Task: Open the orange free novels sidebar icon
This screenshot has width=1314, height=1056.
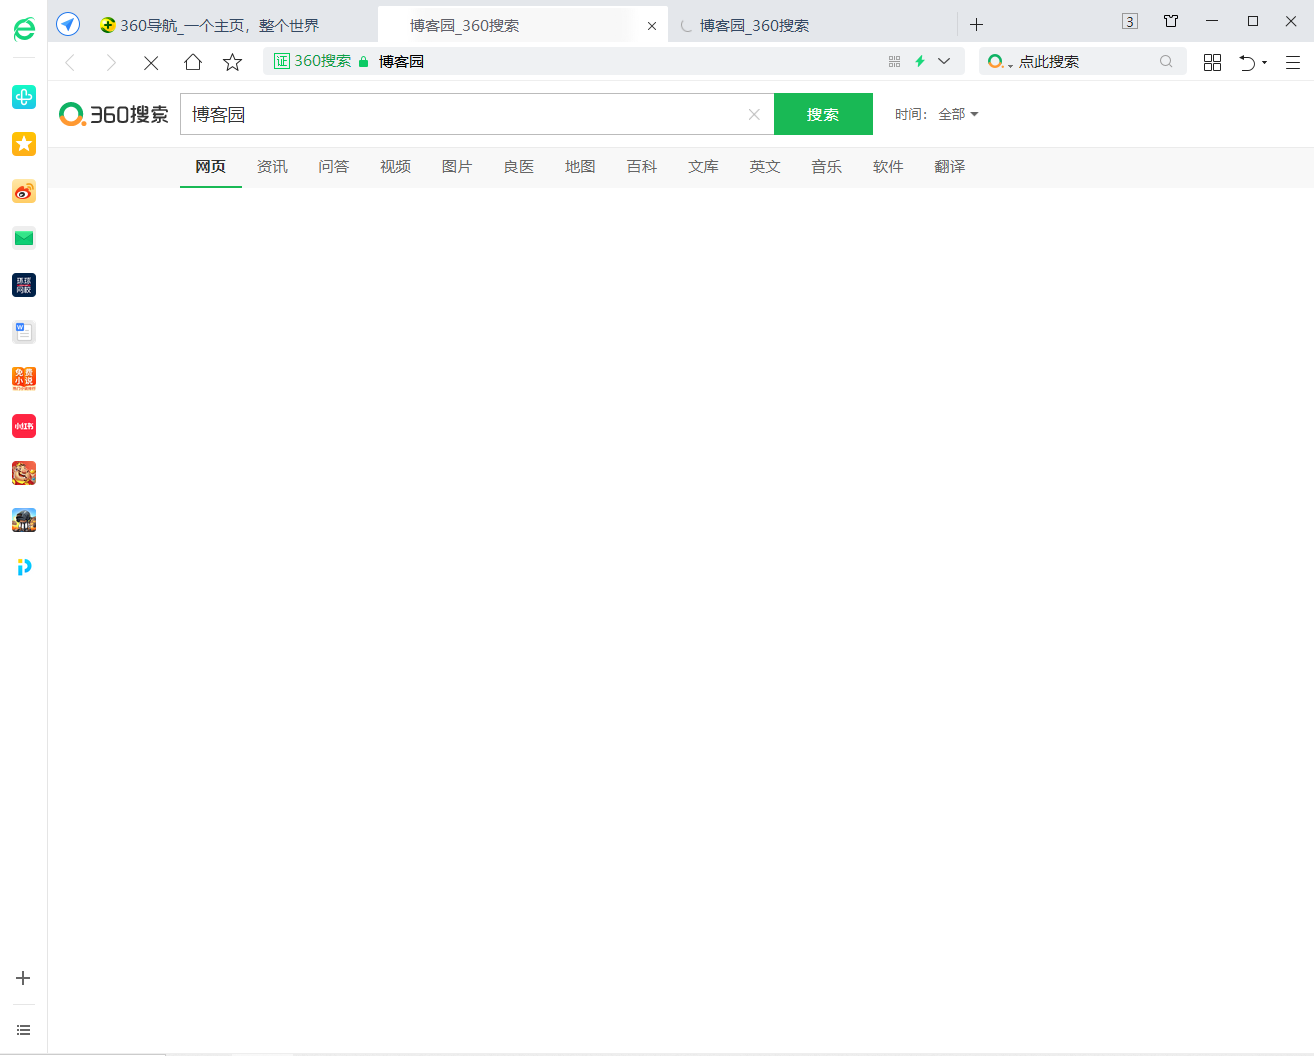Action: click(x=24, y=379)
